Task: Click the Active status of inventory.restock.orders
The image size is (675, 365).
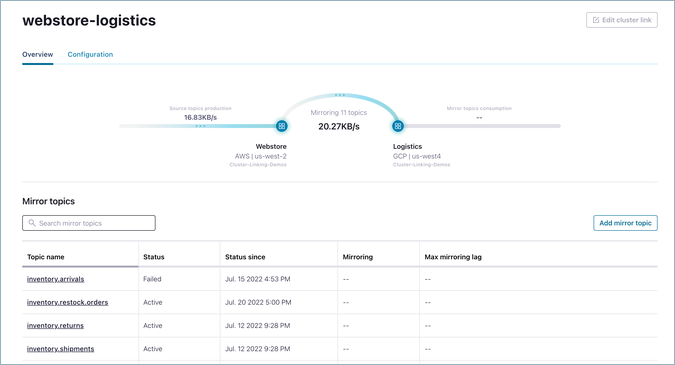Action: point(153,302)
